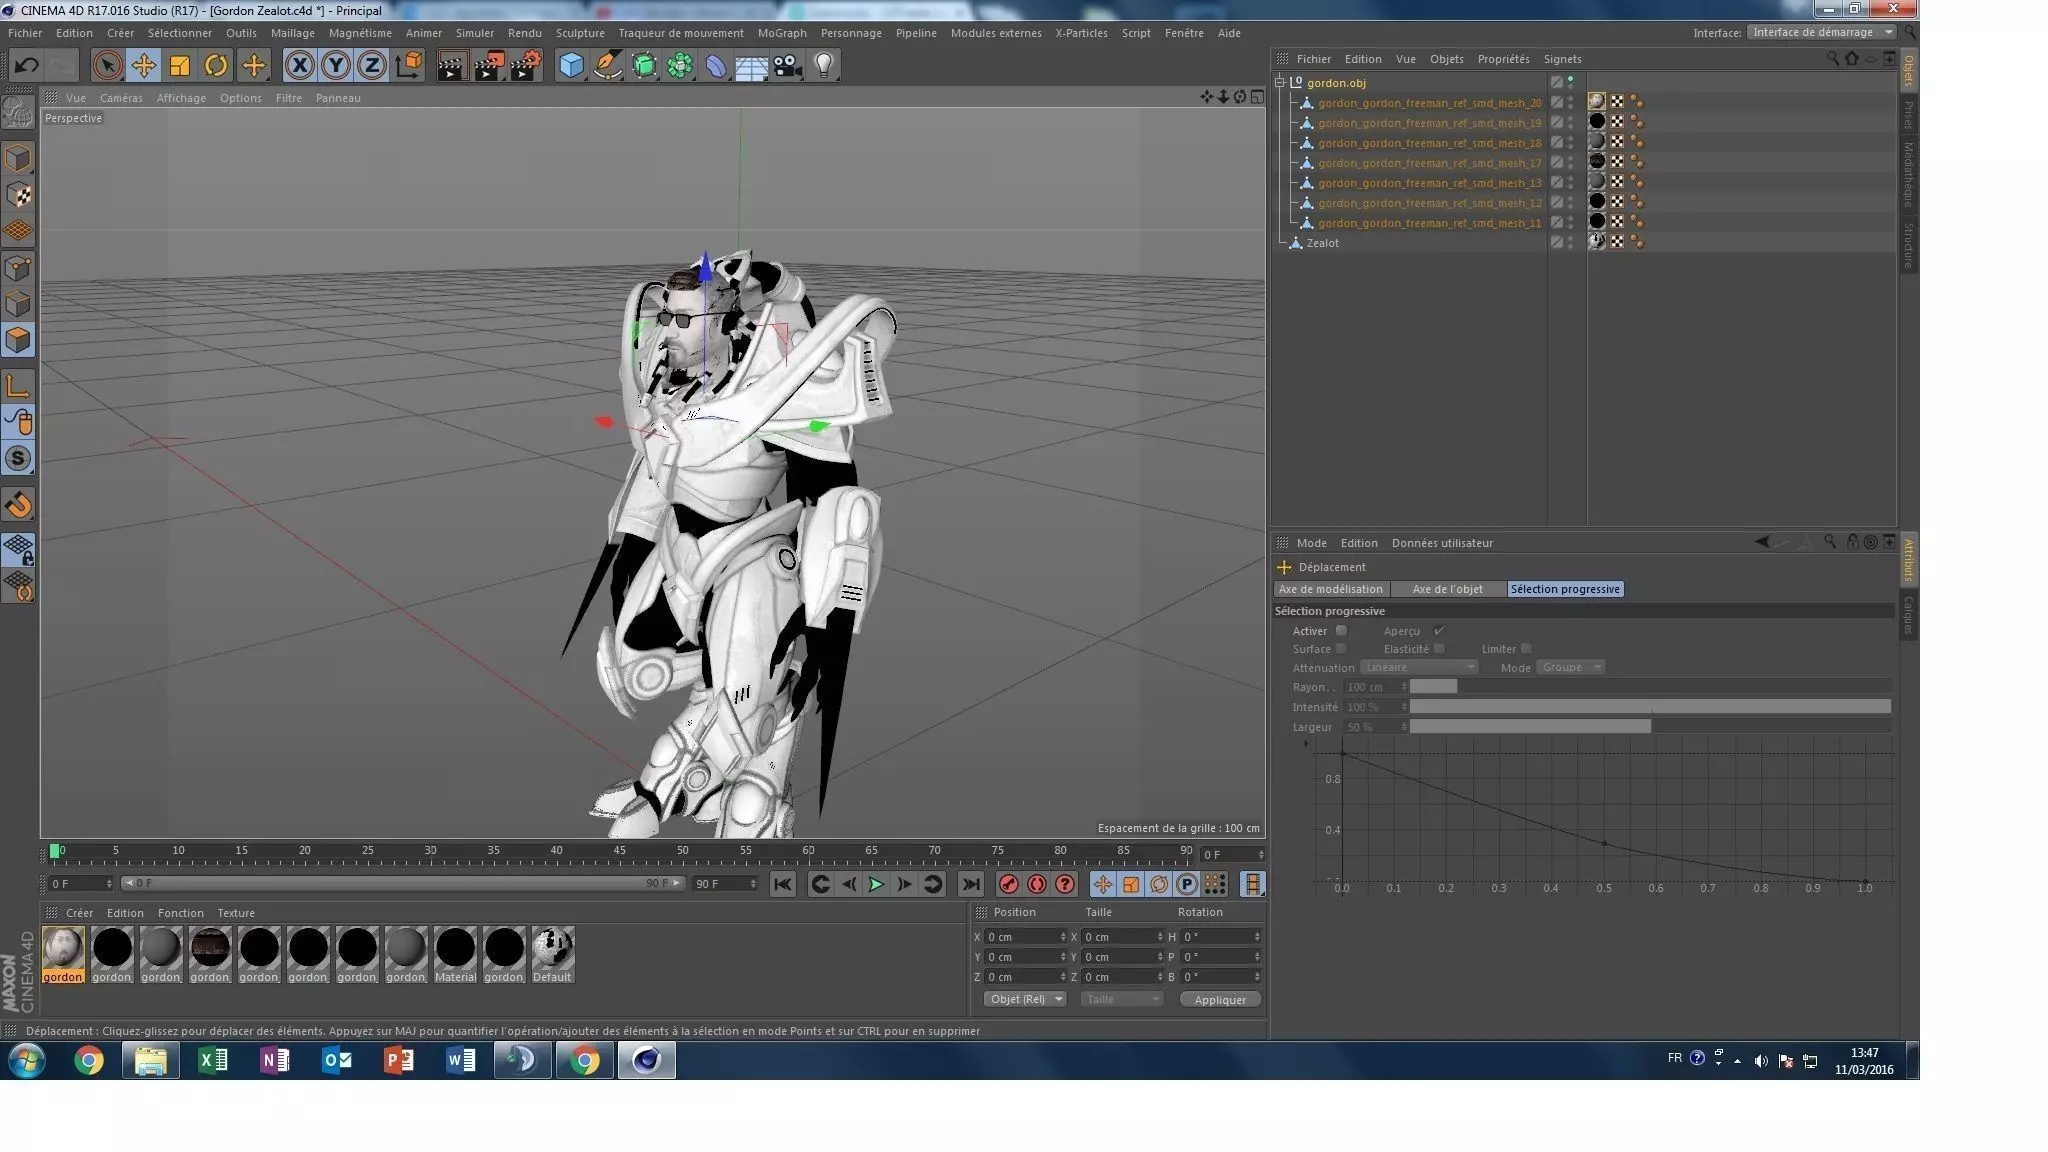The image size is (2048, 1152).
Task: Click the Appliquer button
Action: (x=1220, y=1000)
